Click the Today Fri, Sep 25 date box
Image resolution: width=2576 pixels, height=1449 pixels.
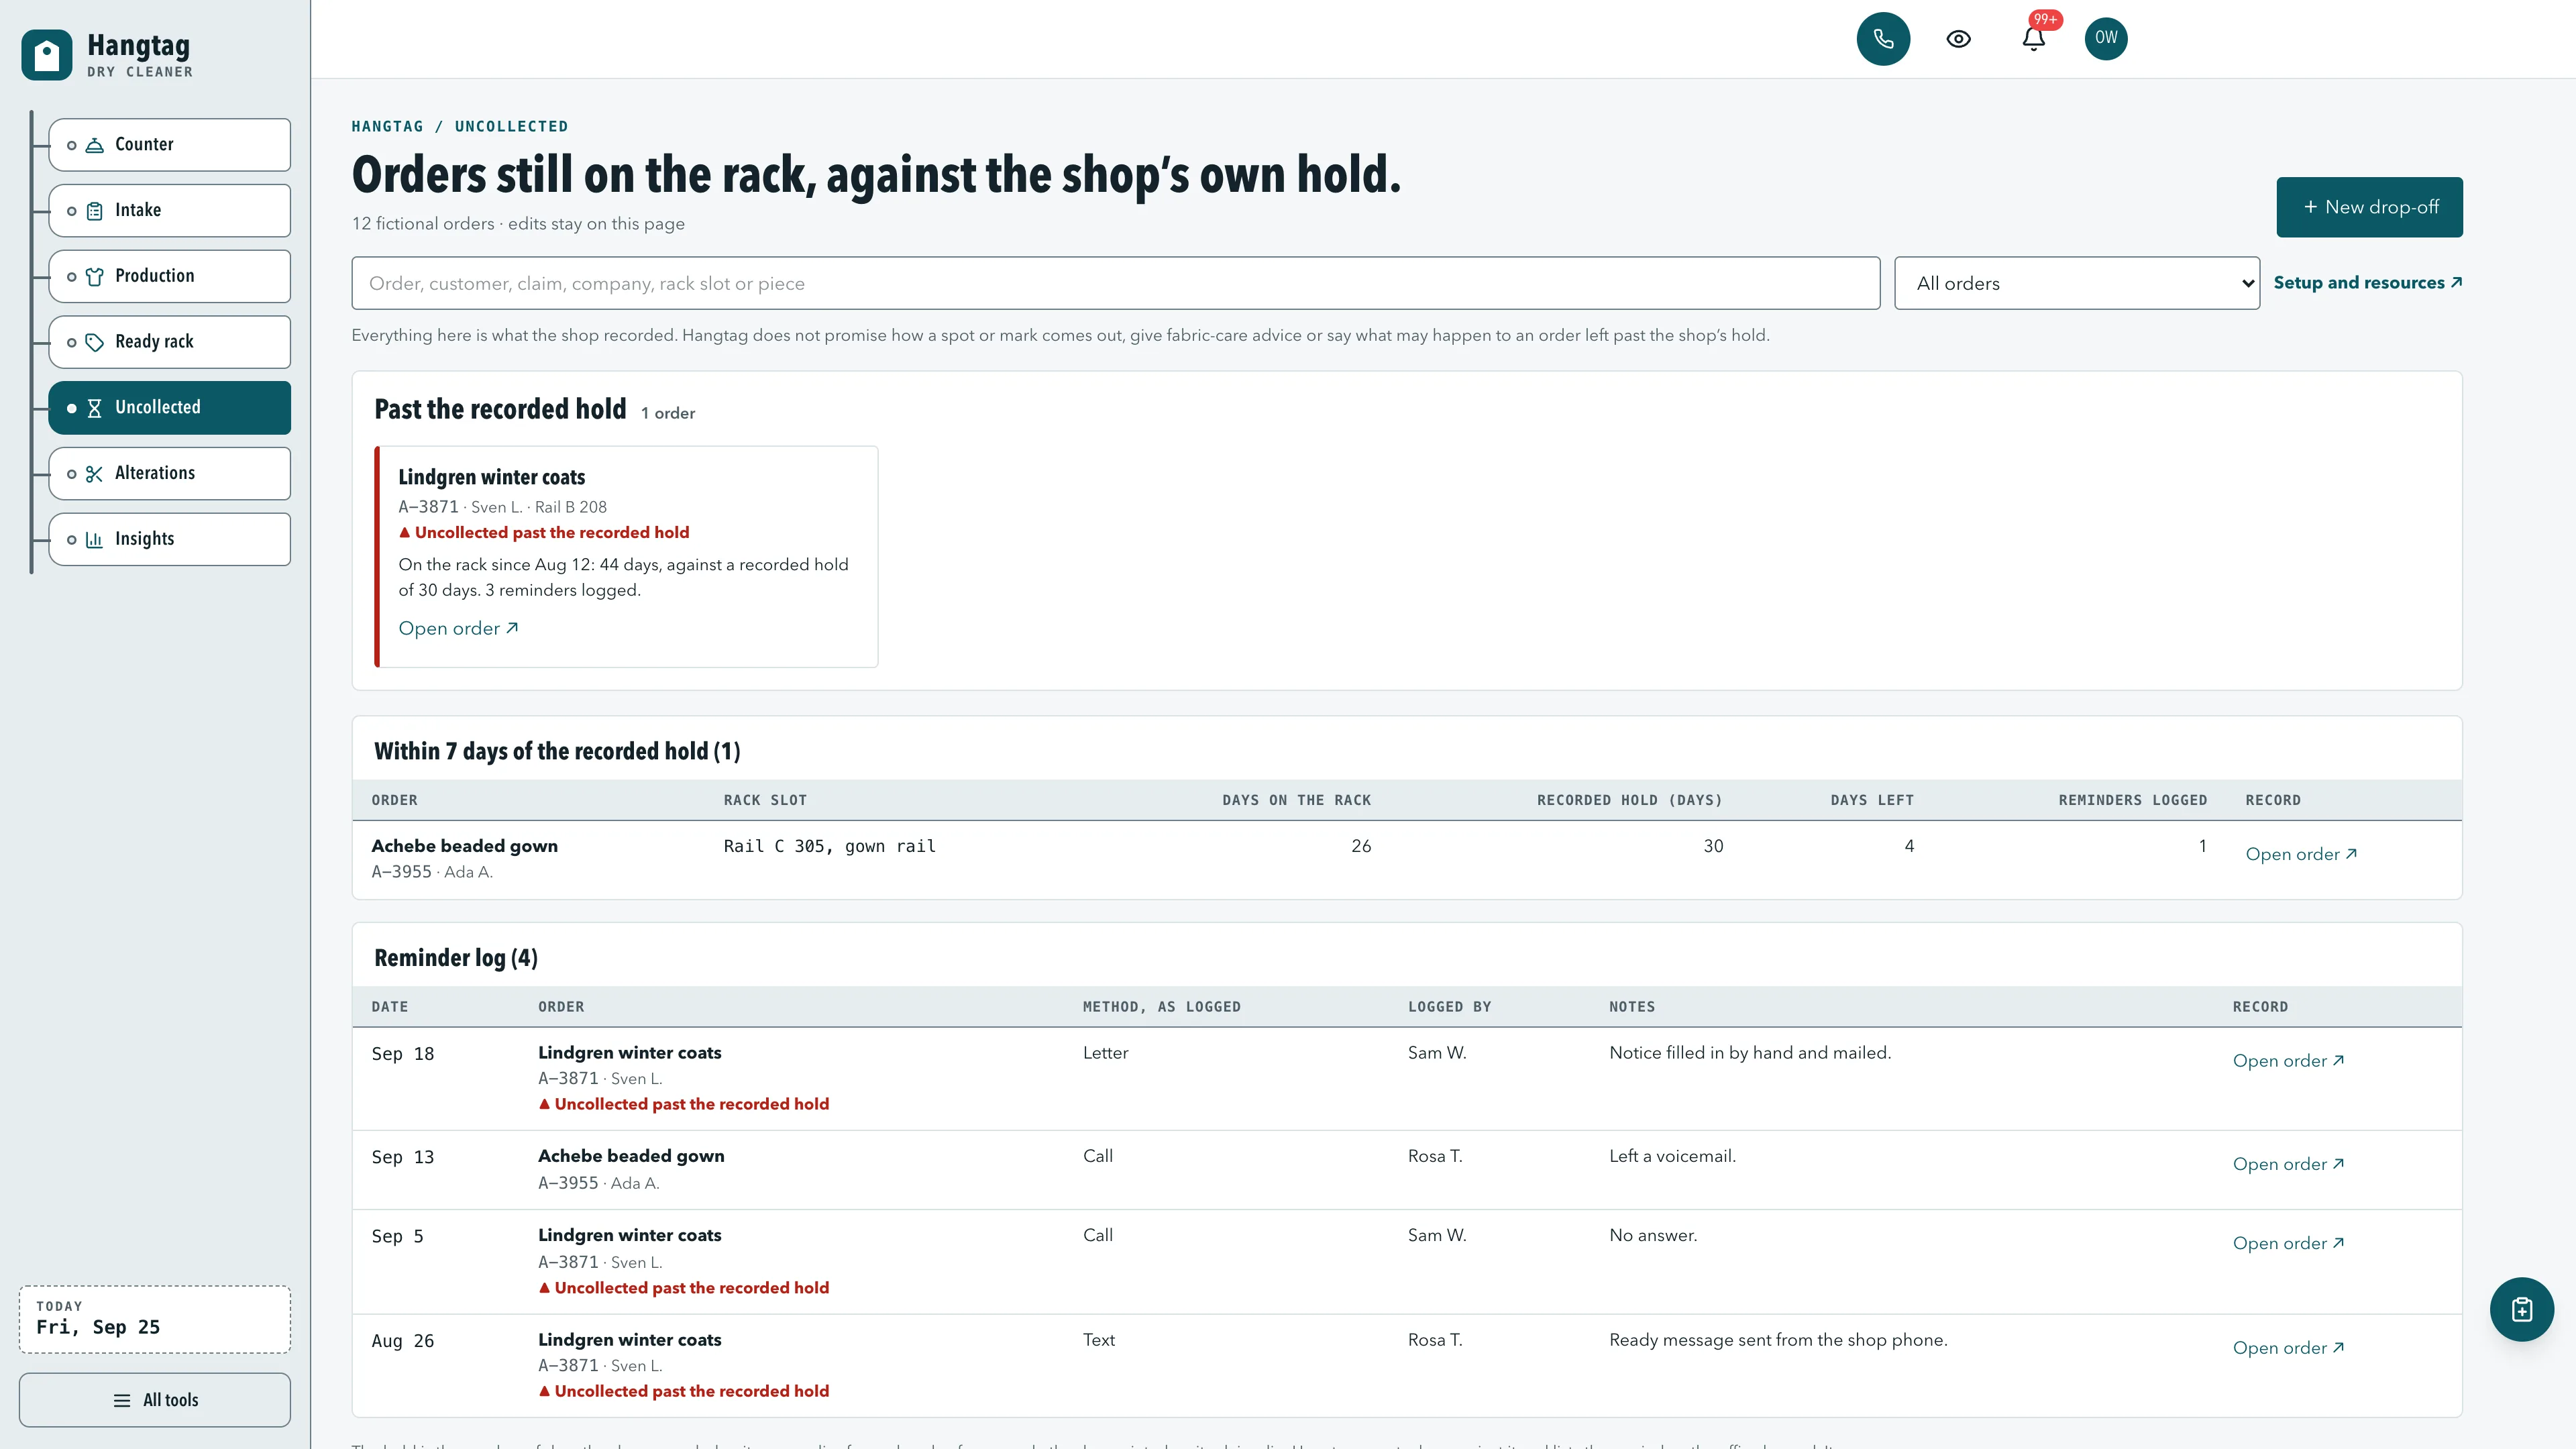click(155, 1319)
